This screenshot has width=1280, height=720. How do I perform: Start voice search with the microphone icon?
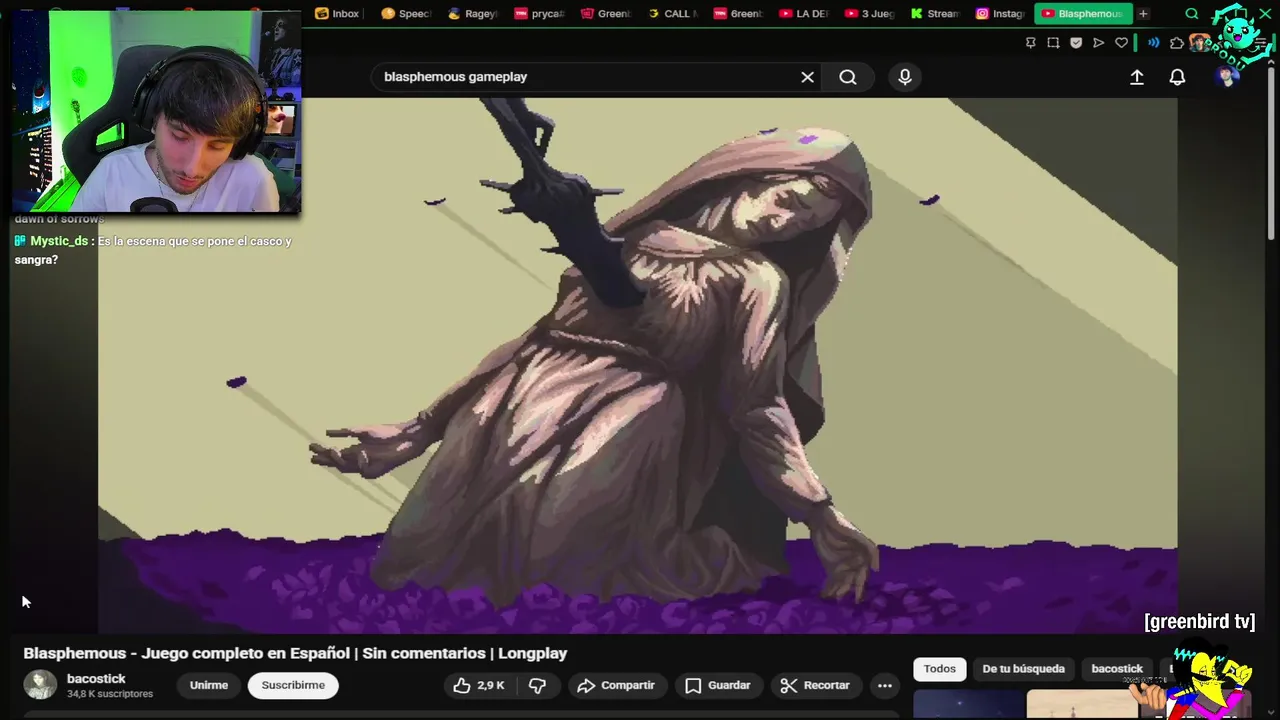905,77
